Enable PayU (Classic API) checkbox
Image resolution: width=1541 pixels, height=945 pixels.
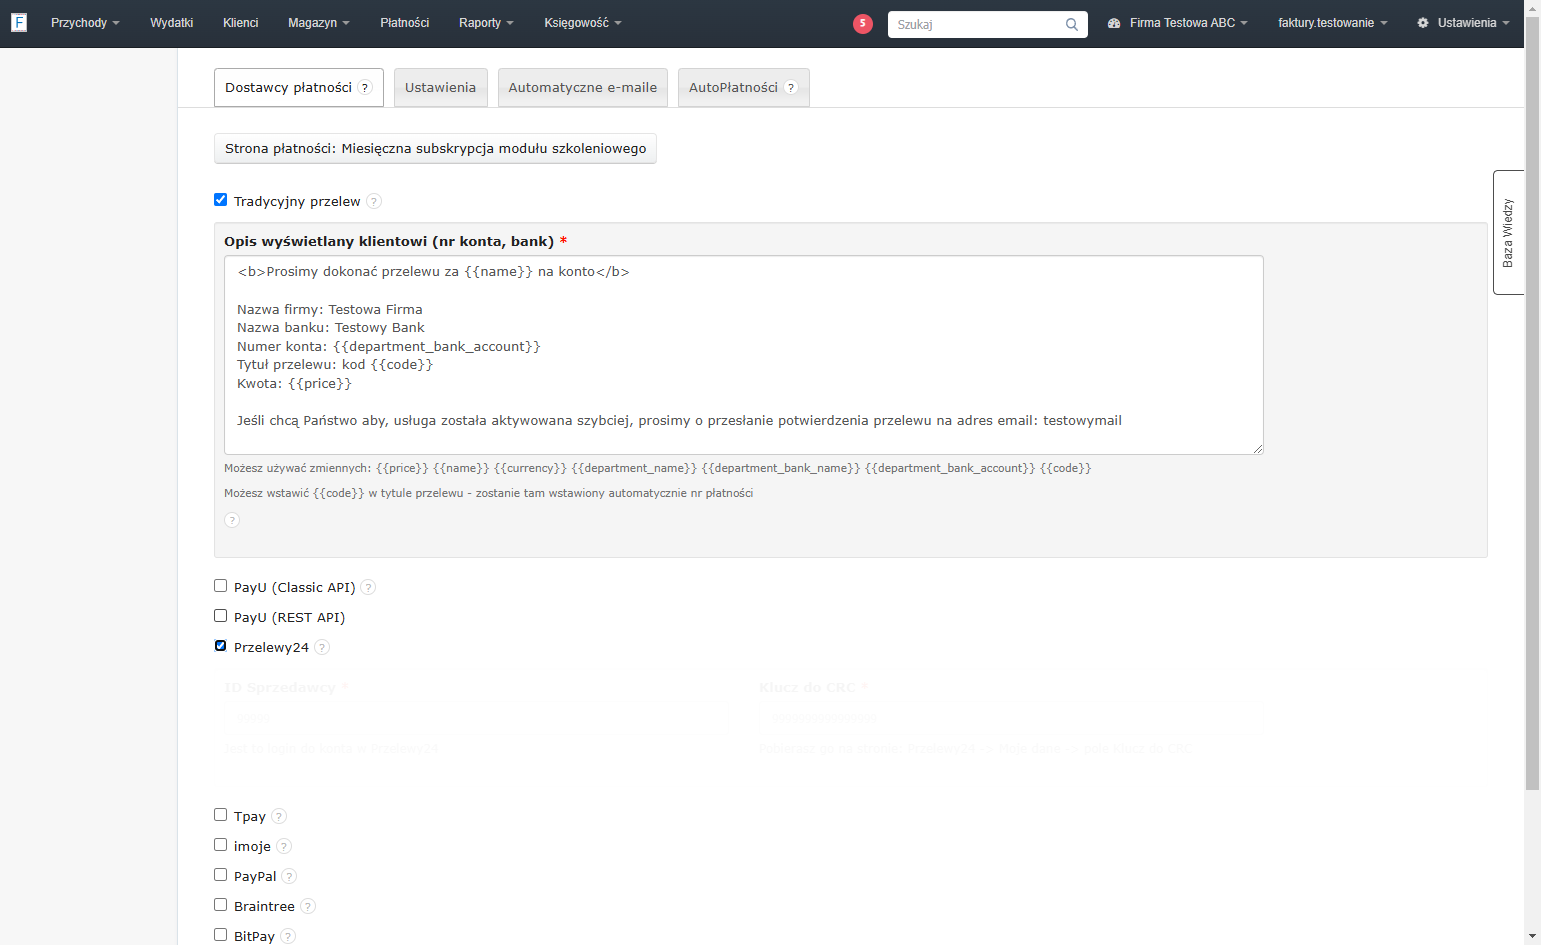click(x=221, y=586)
